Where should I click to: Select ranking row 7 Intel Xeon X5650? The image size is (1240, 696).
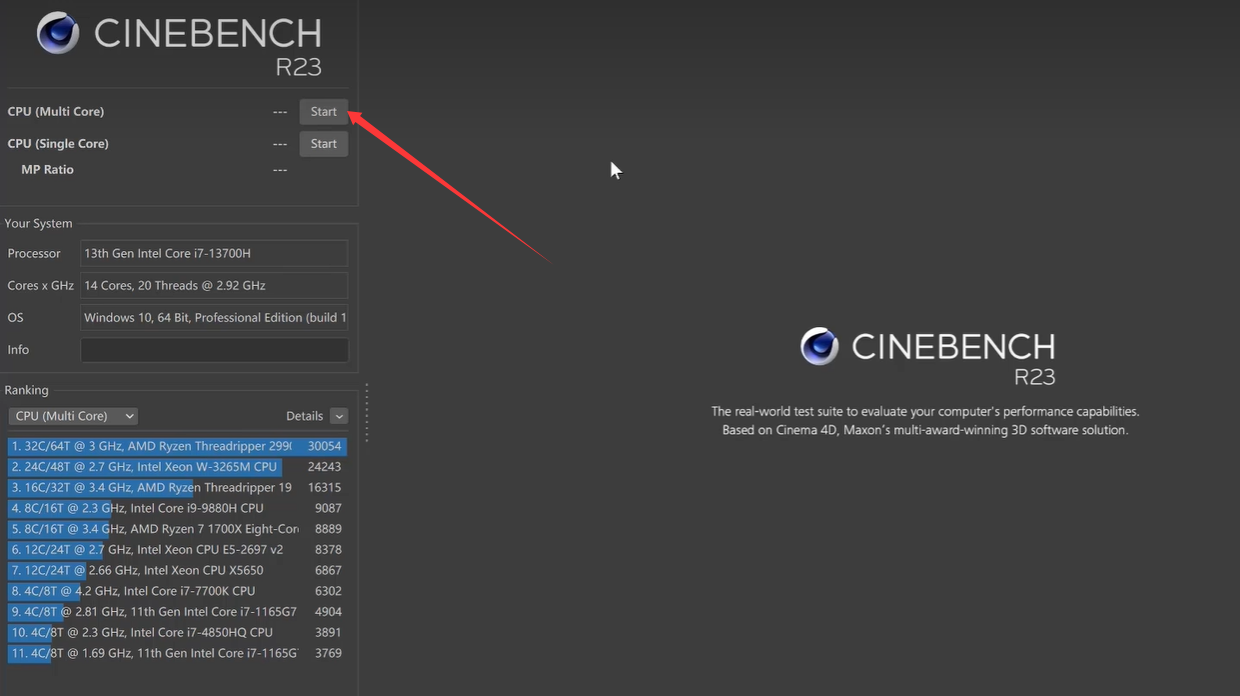click(x=176, y=570)
